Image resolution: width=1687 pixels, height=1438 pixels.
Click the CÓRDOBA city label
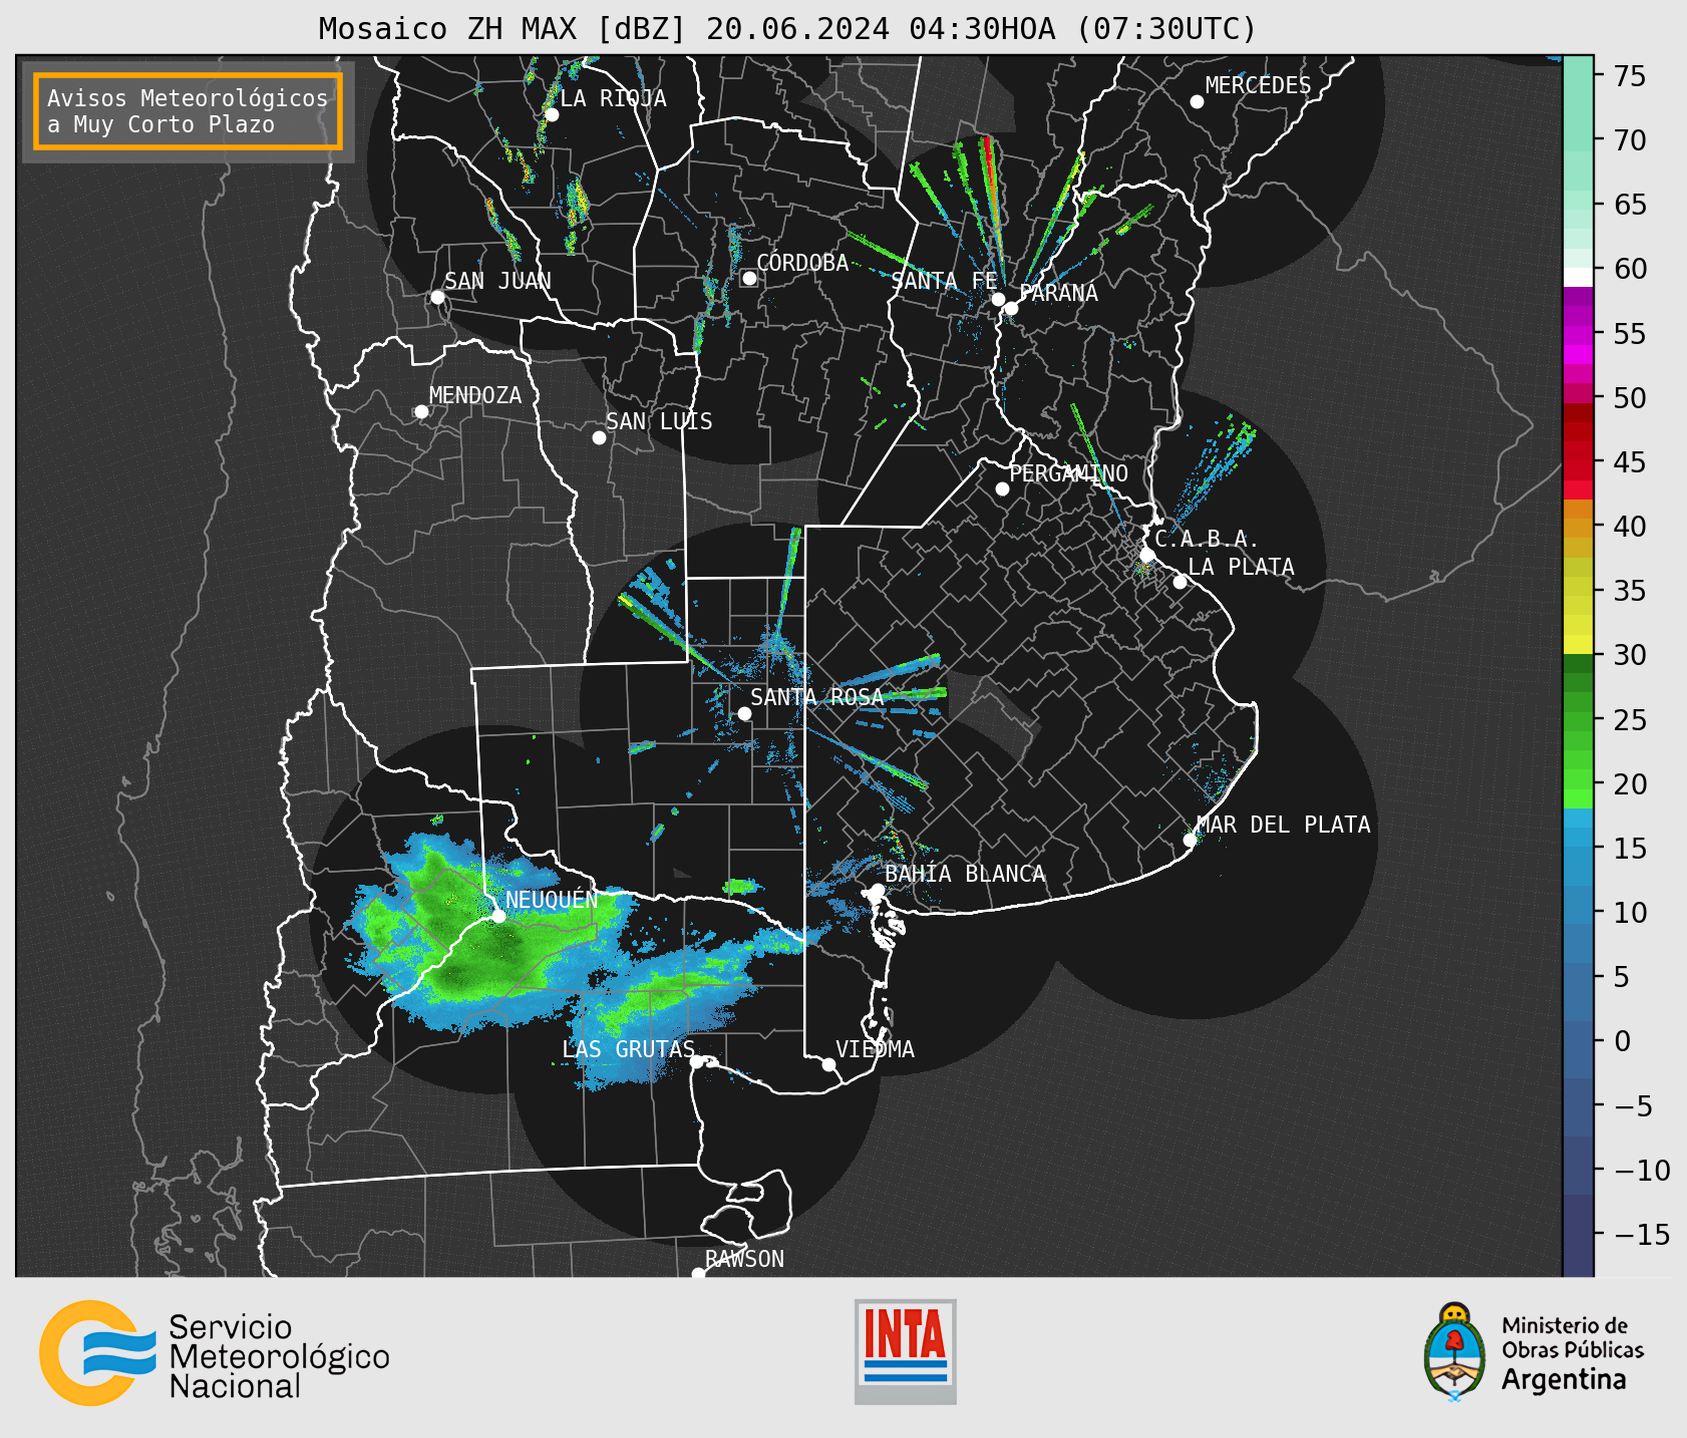tap(802, 262)
